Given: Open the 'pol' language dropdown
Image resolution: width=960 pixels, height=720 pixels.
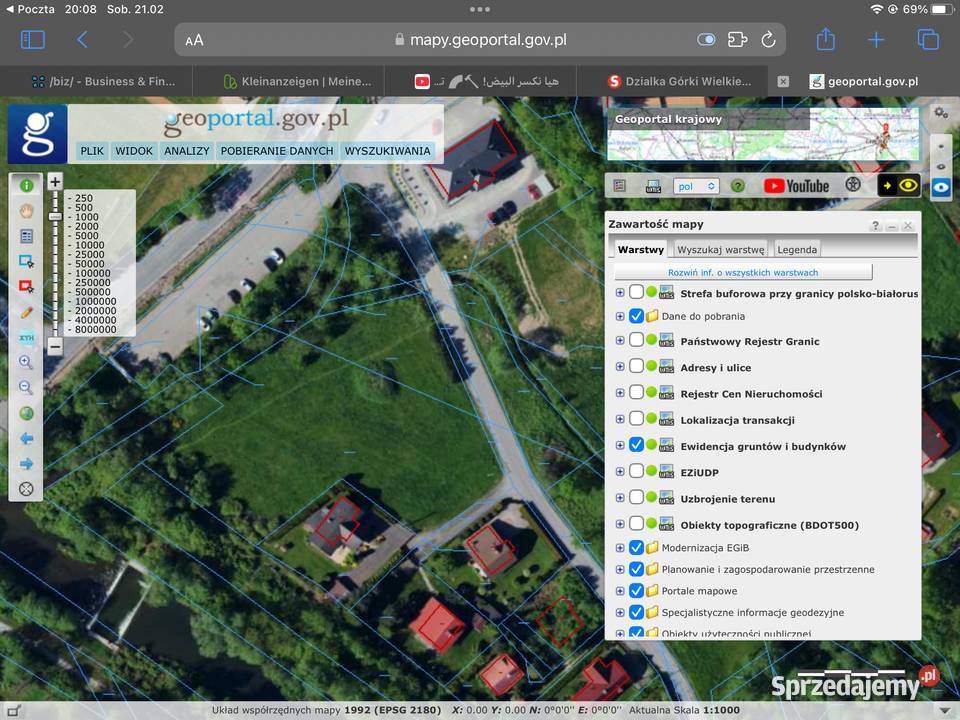Looking at the screenshot, I should pos(696,186).
